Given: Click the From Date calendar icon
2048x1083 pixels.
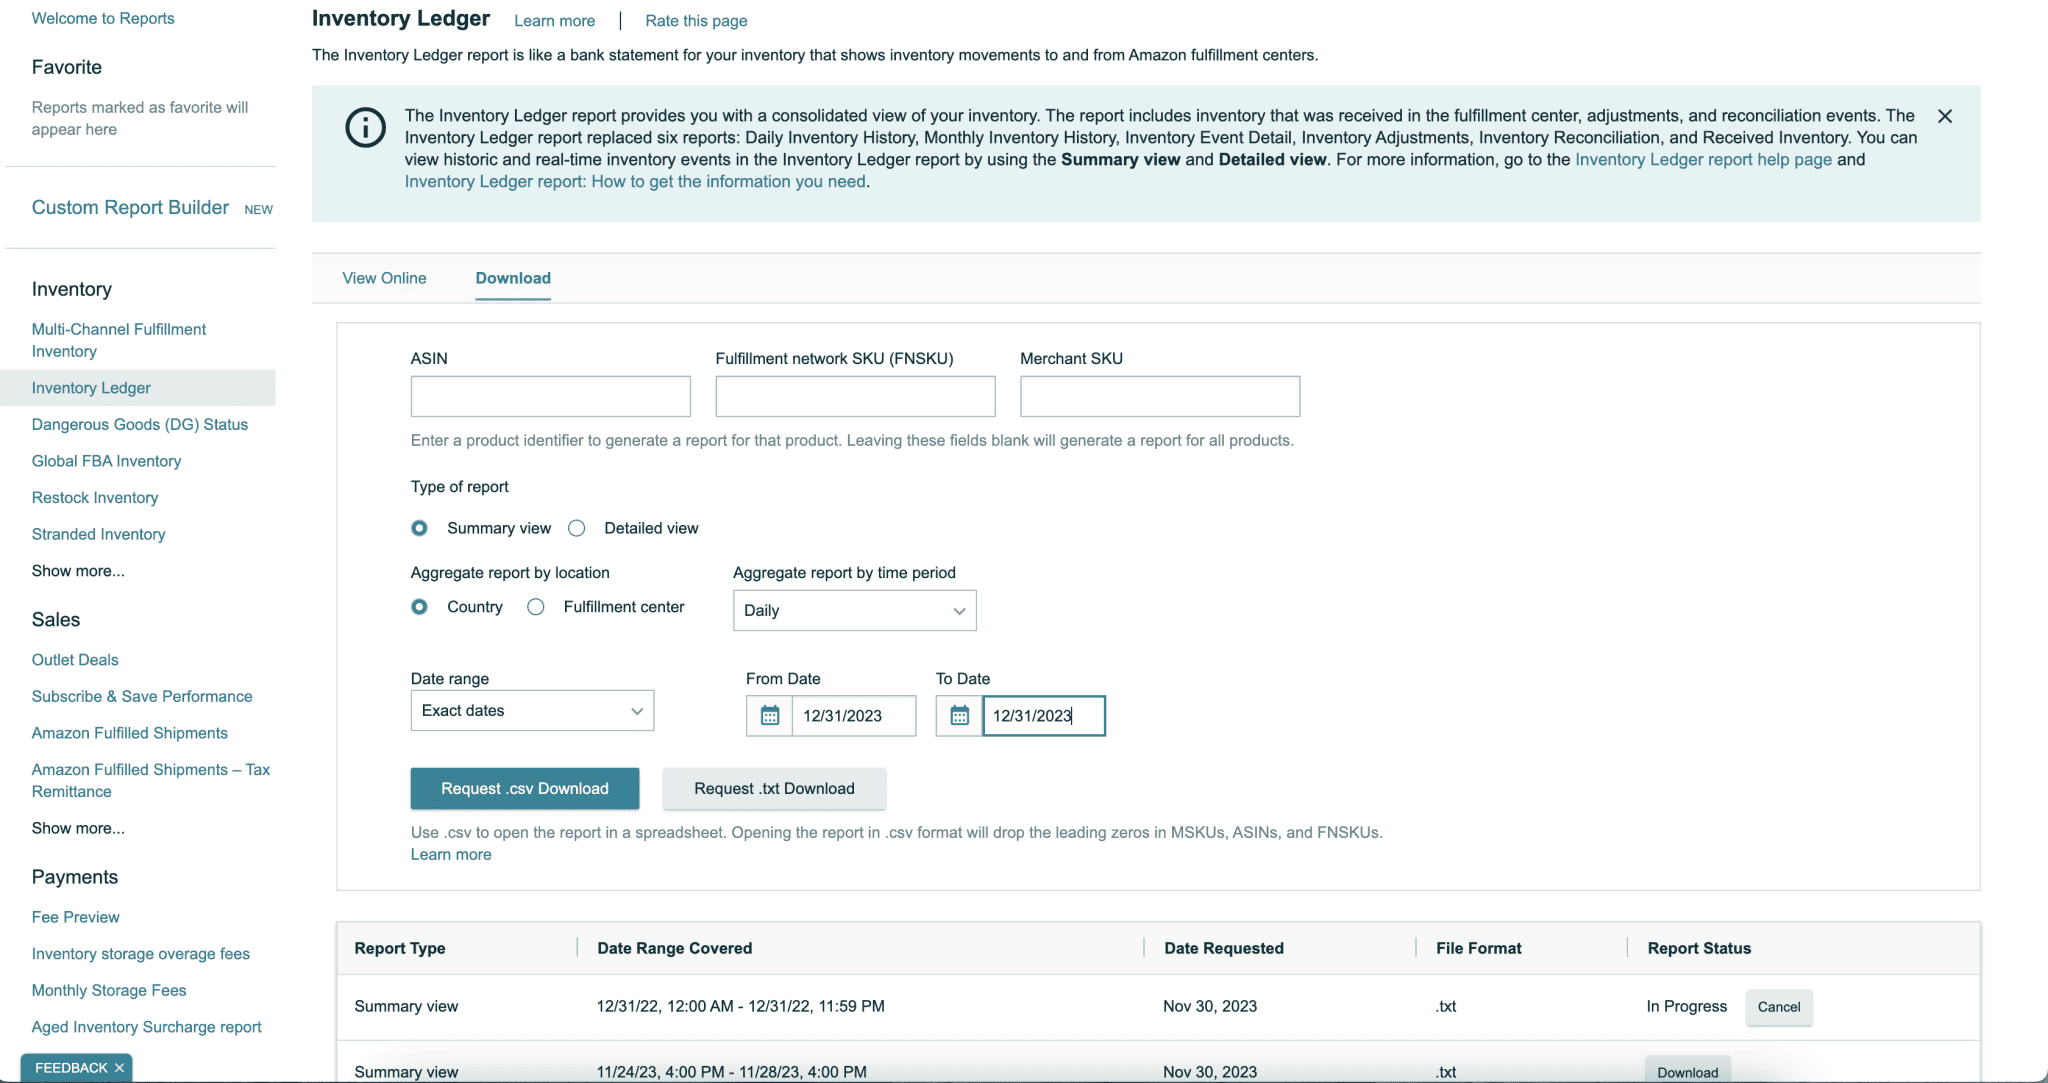Looking at the screenshot, I should [769, 715].
